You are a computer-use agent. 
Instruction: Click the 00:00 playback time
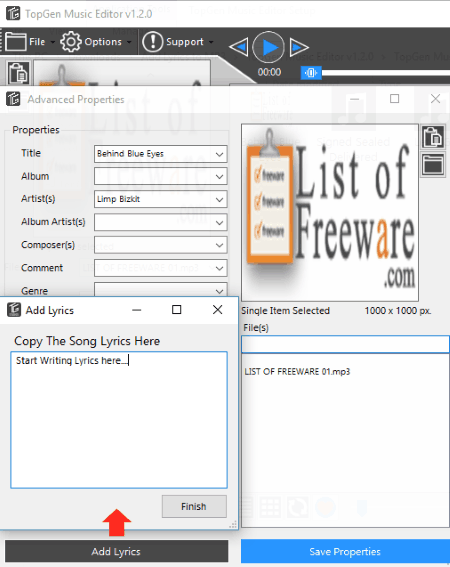click(x=269, y=72)
